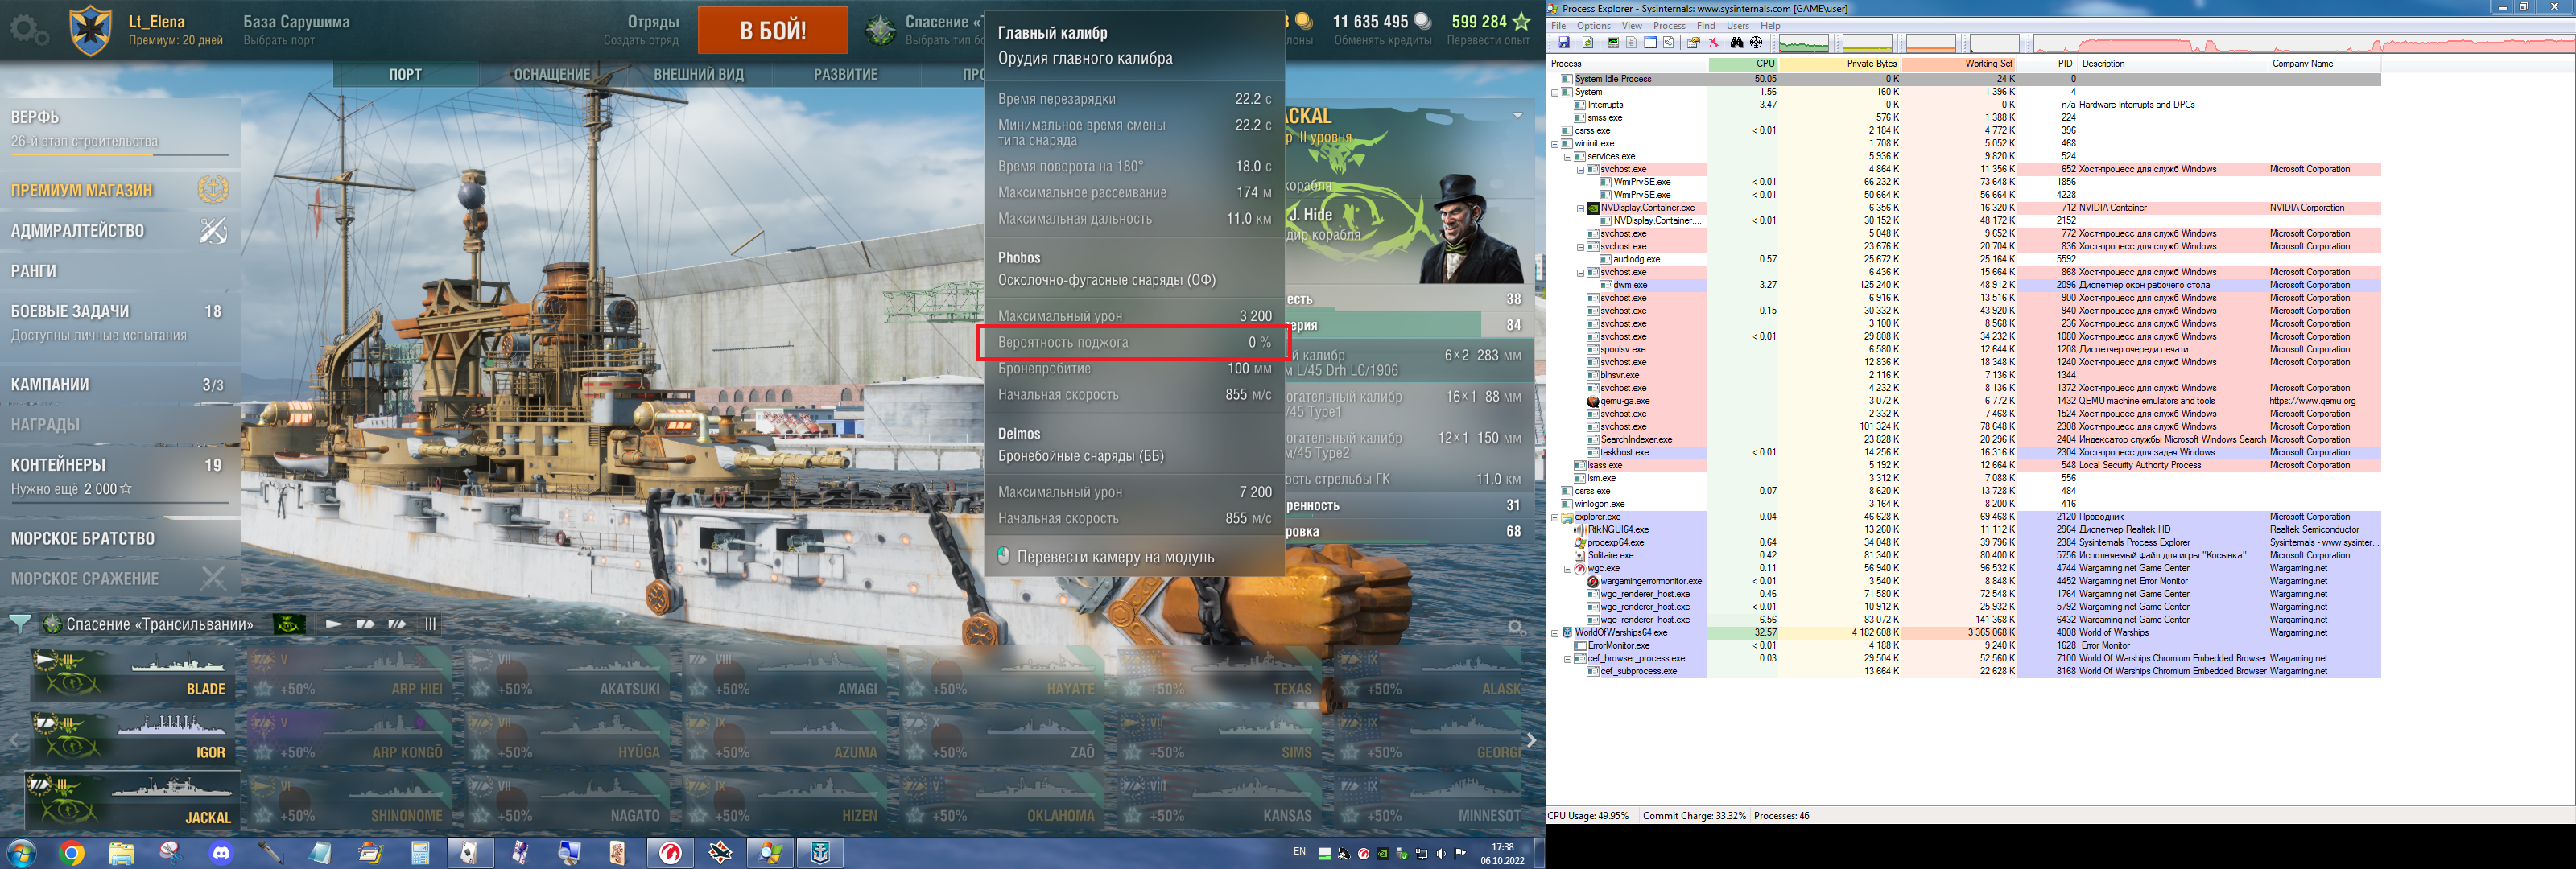Viewport: 2576px width, 869px height.
Task: Open БОЕВЫЕ ЗАДАЧИ combat missions
Action: click(x=120, y=322)
